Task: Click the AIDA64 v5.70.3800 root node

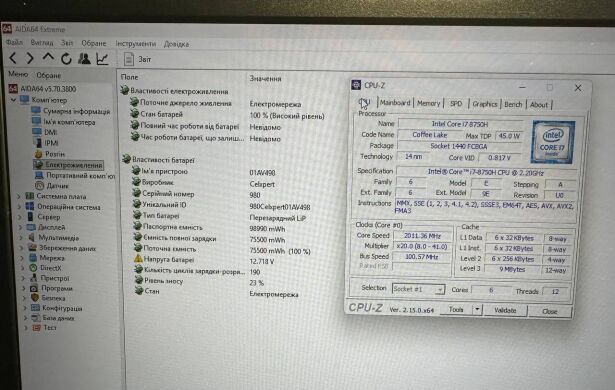Action: pos(48,89)
